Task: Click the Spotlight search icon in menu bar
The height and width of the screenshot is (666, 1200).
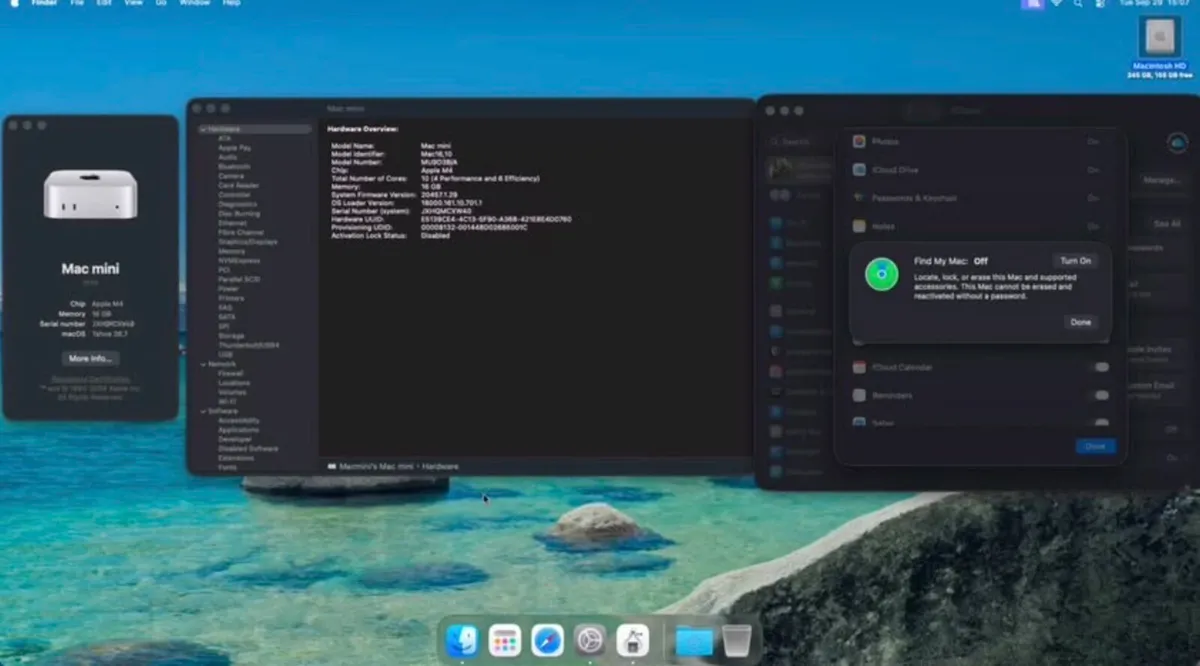Action: coord(1077,4)
